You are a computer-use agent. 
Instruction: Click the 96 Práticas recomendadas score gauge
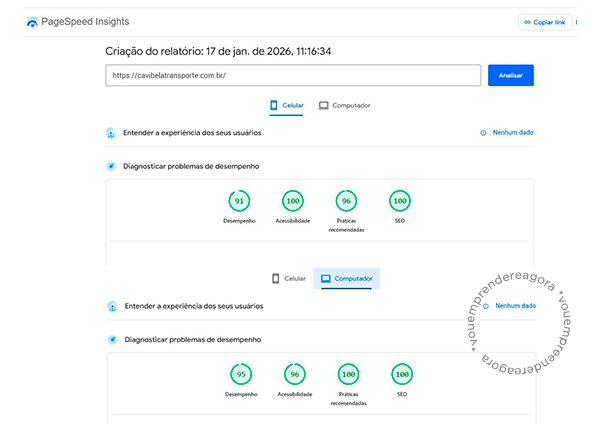pyautogui.click(x=346, y=201)
